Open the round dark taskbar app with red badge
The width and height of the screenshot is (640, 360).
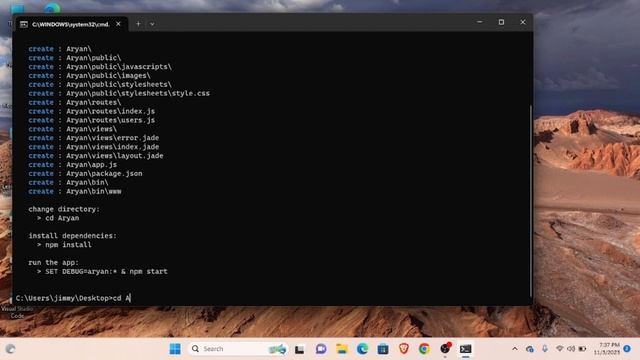tap(445, 349)
